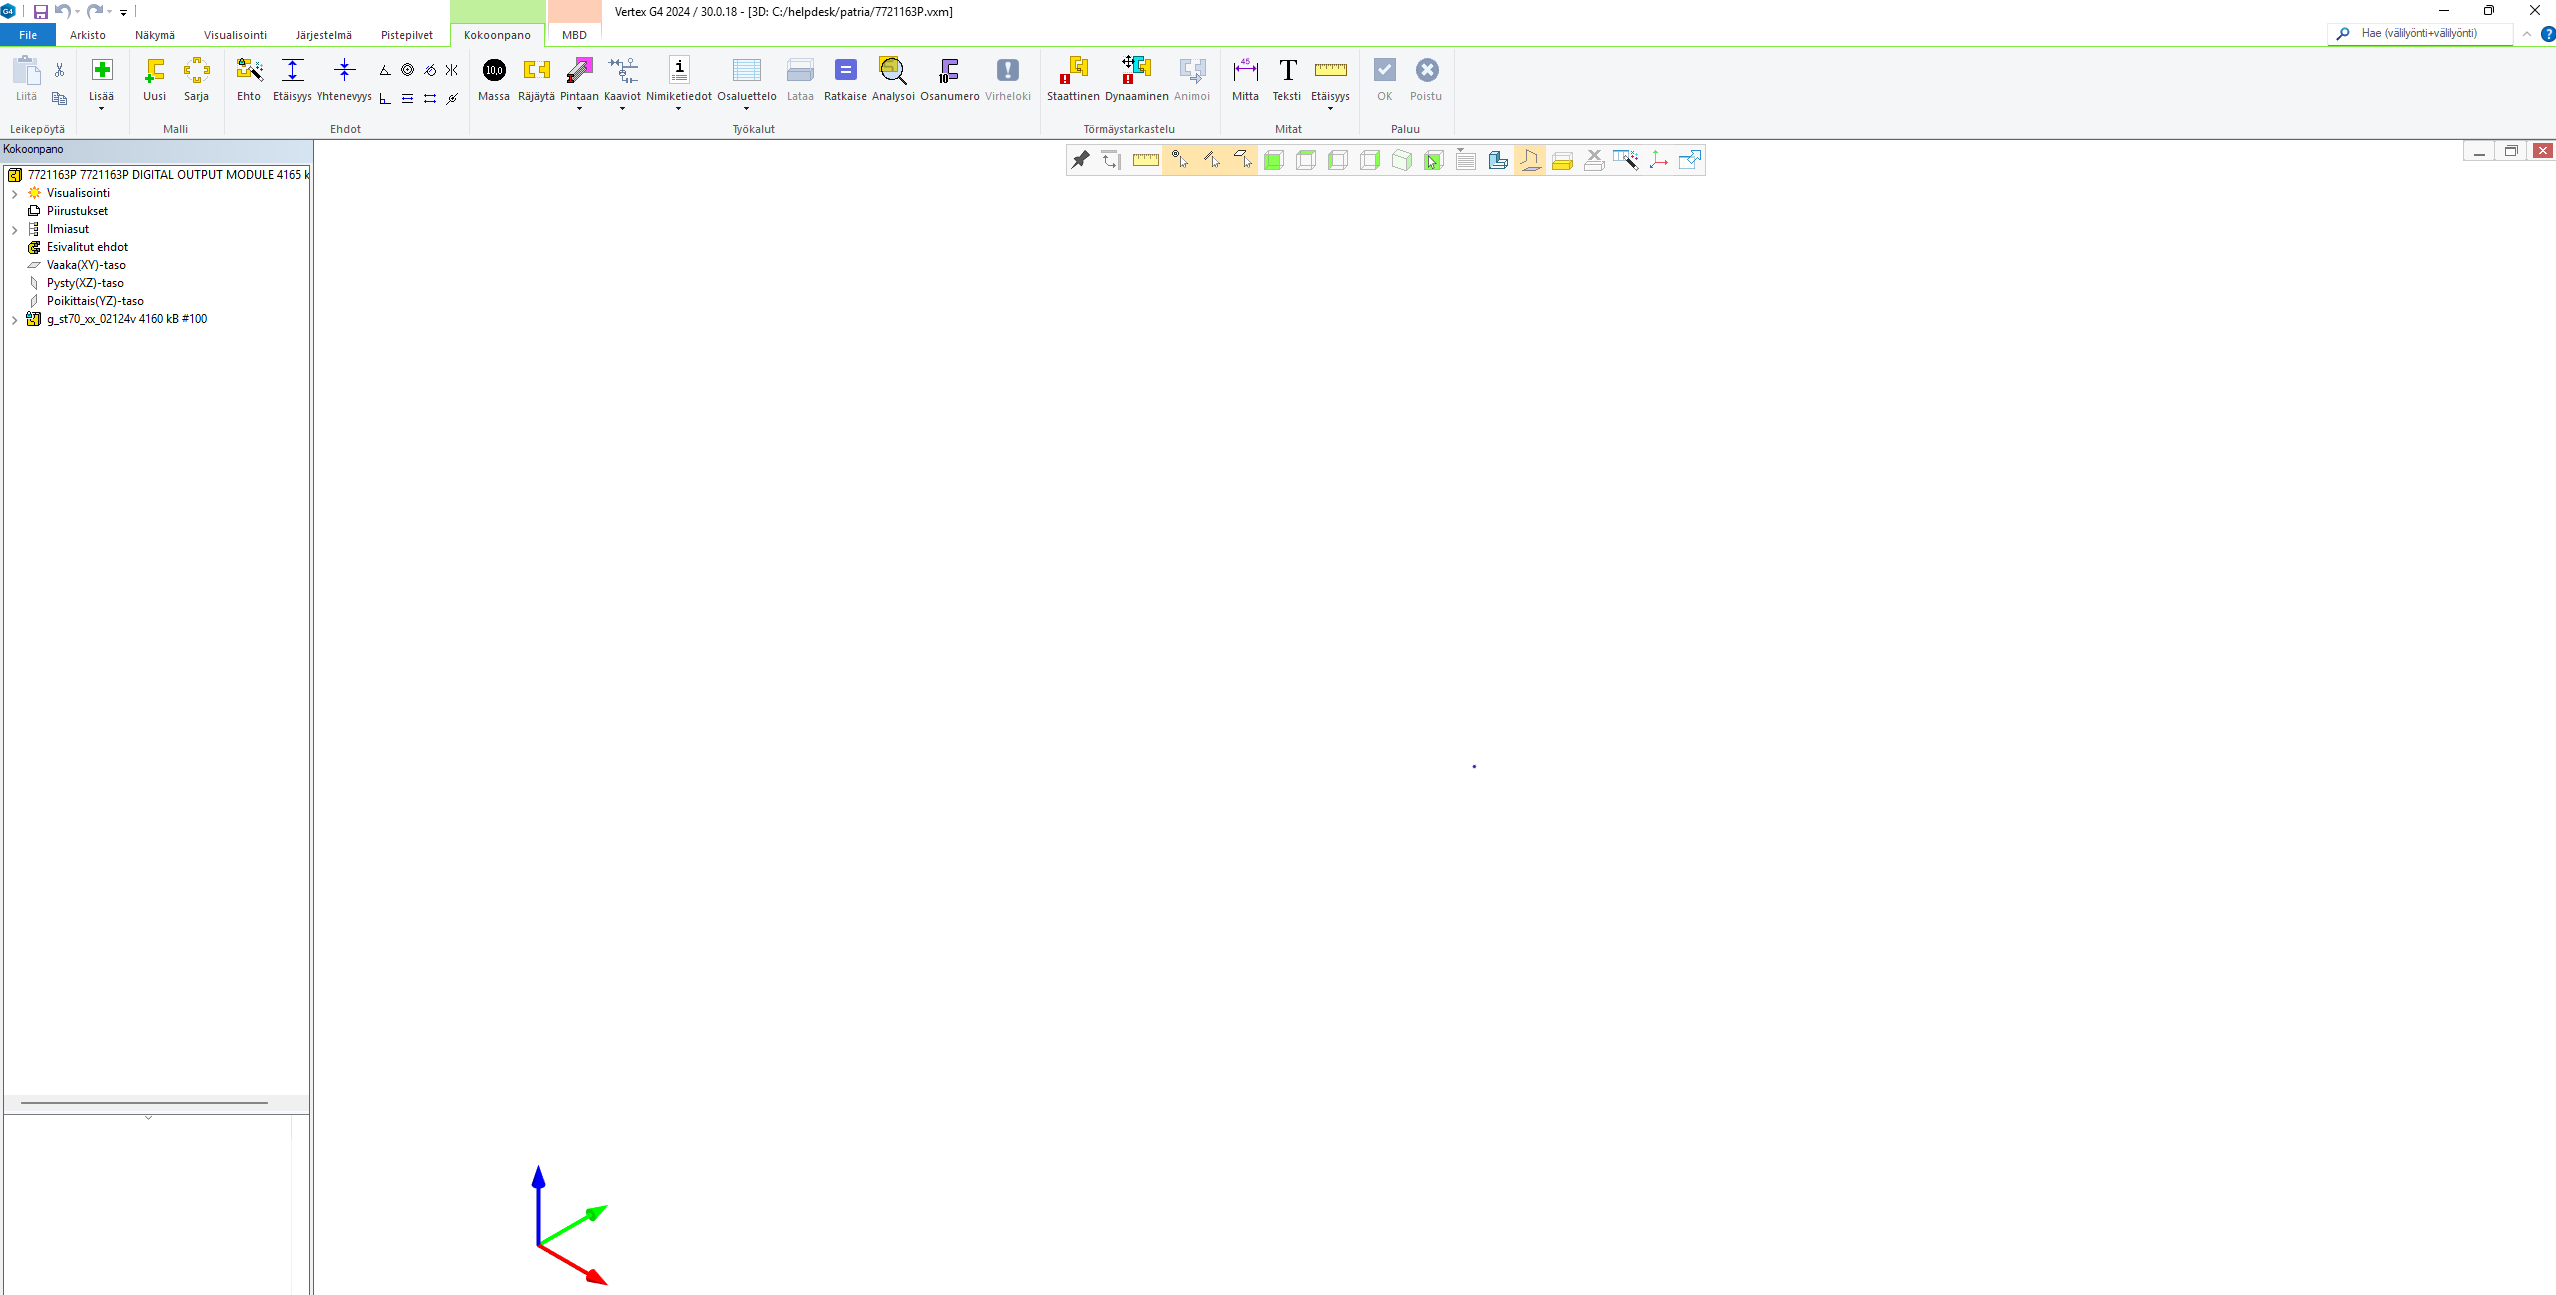Screen dimensions: 2556x1295
Task: Insert a Teksti annotation
Action: pyautogui.click(x=1286, y=80)
